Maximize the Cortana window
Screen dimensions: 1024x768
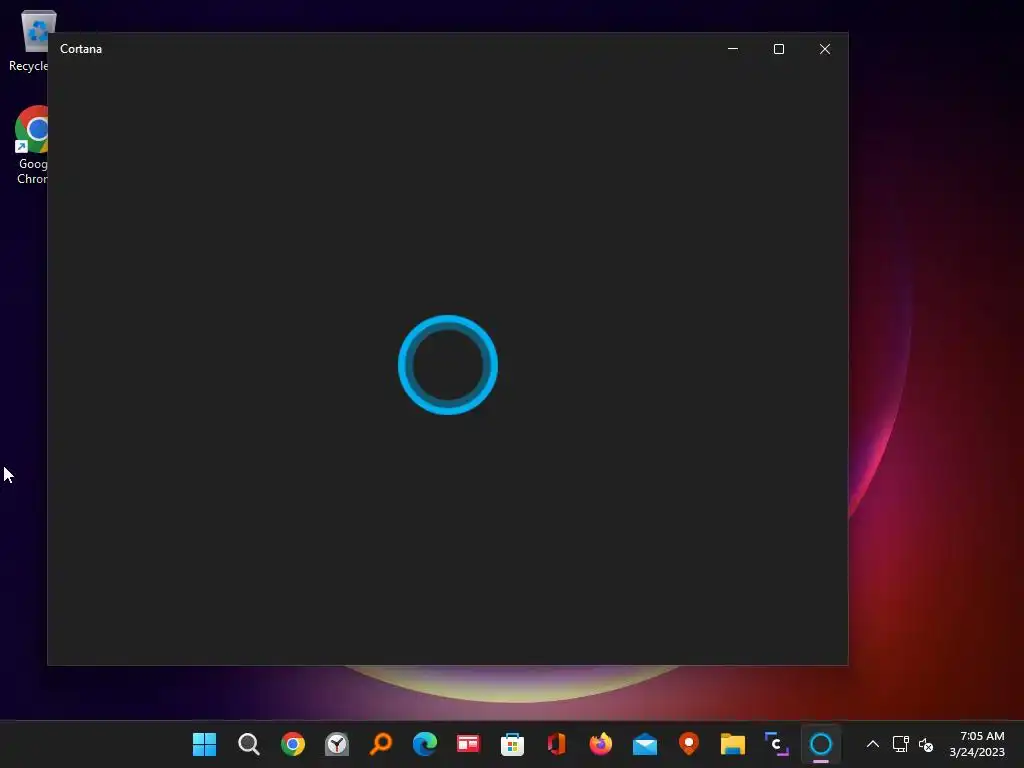click(x=778, y=49)
